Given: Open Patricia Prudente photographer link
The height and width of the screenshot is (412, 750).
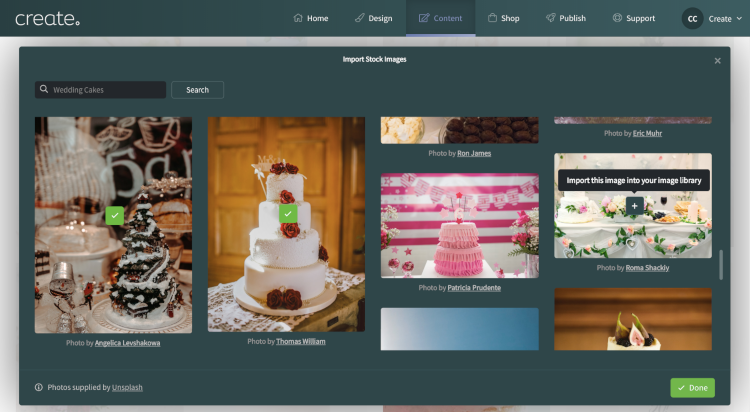Looking at the screenshot, I should point(474,288).
